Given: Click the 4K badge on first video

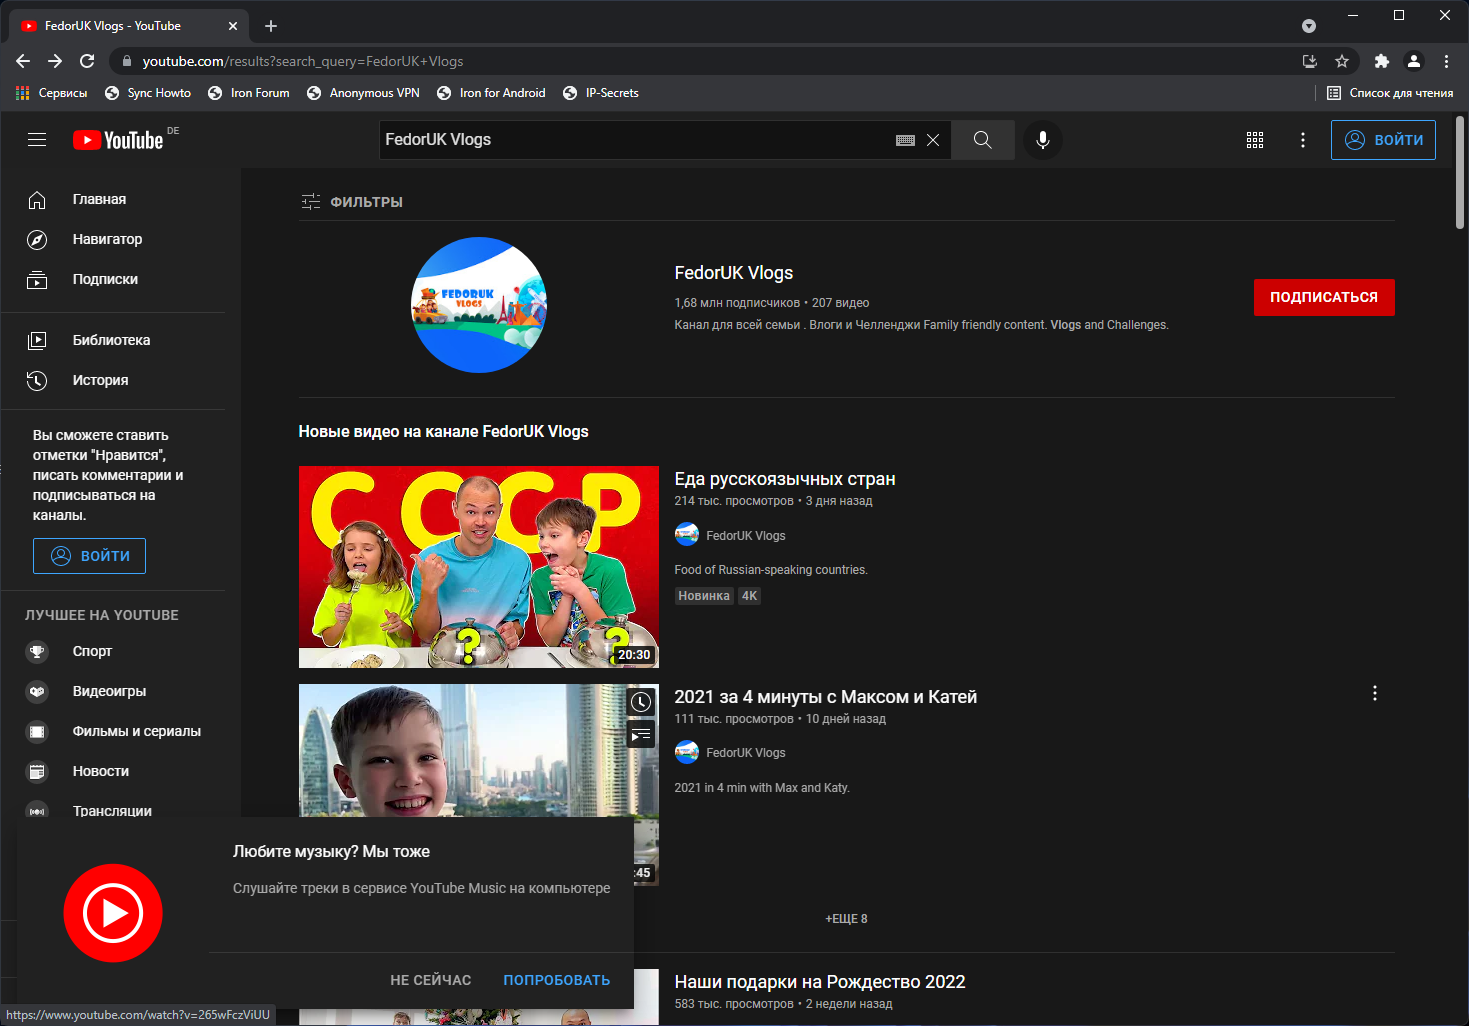Looking at the screenshot, I should coord(749,596).
